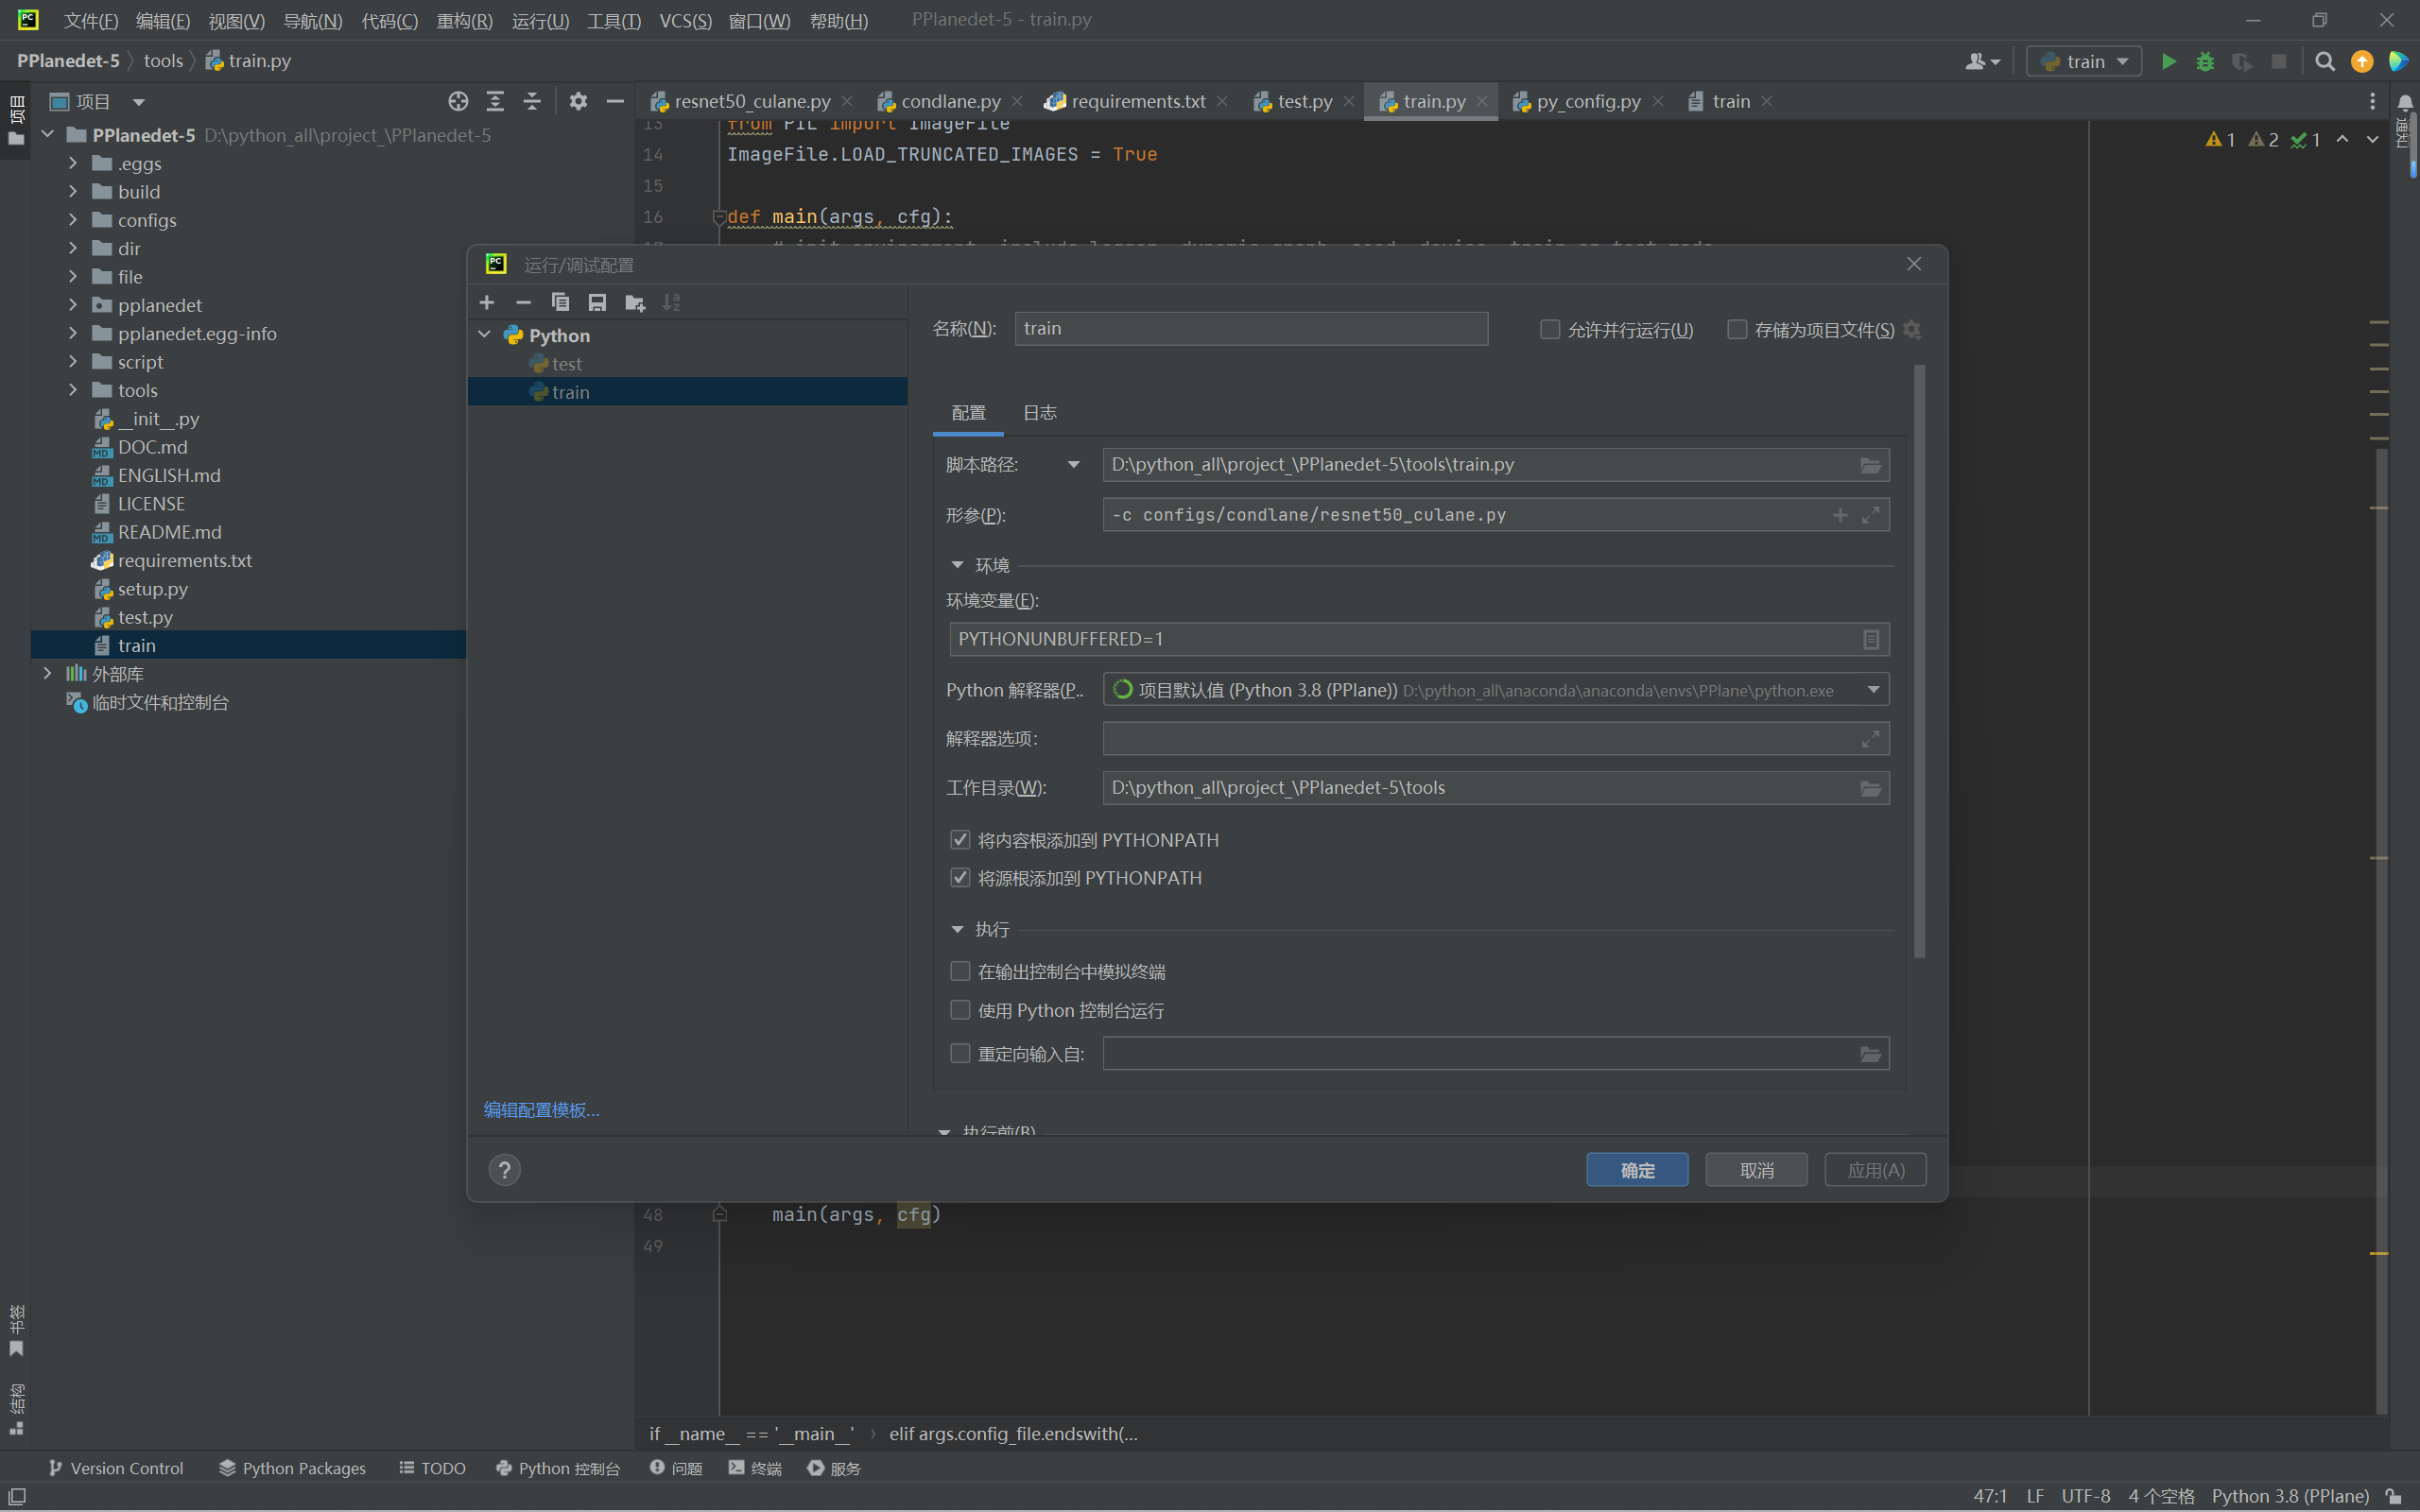Open train run configuration selector
The width and height of the screenshot is (2420, 1512).
[2084, 61]
